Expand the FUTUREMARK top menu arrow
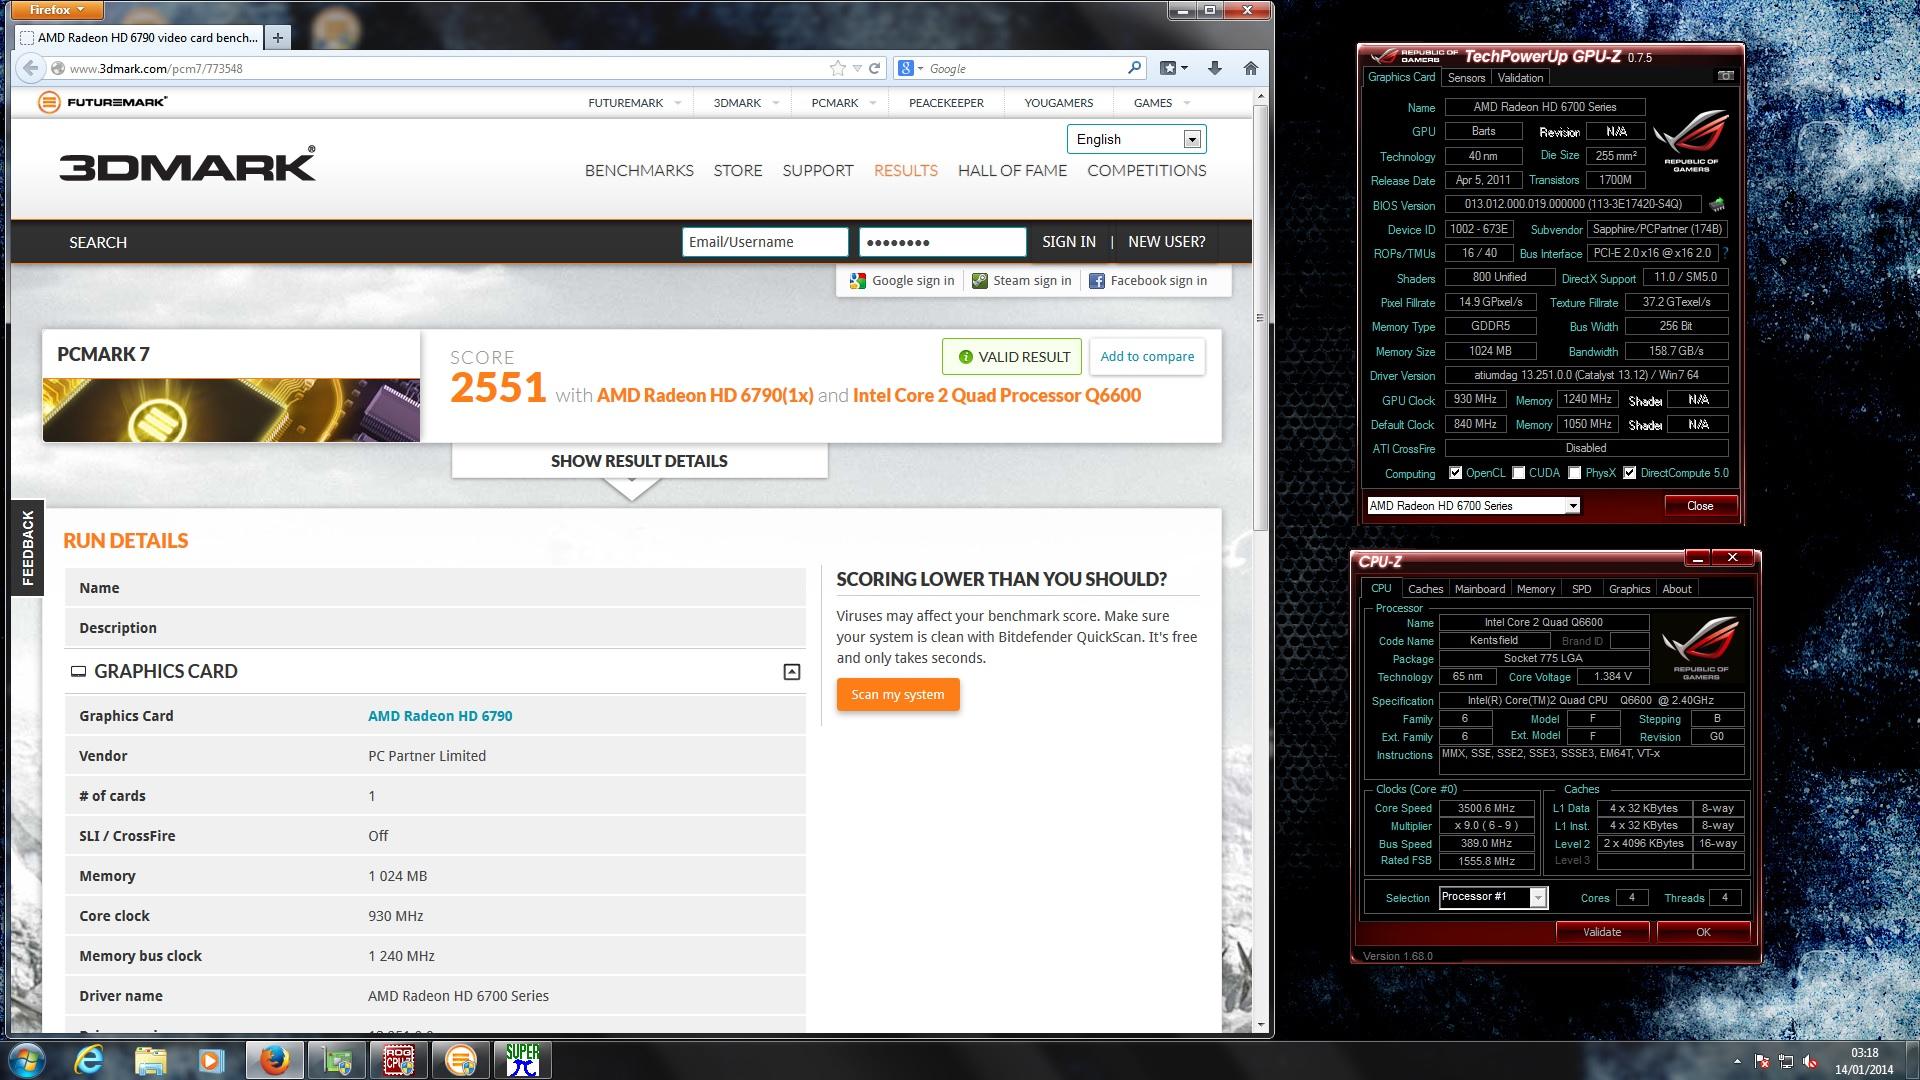This screenshot has width=1920, height=1080. [677, 103]
